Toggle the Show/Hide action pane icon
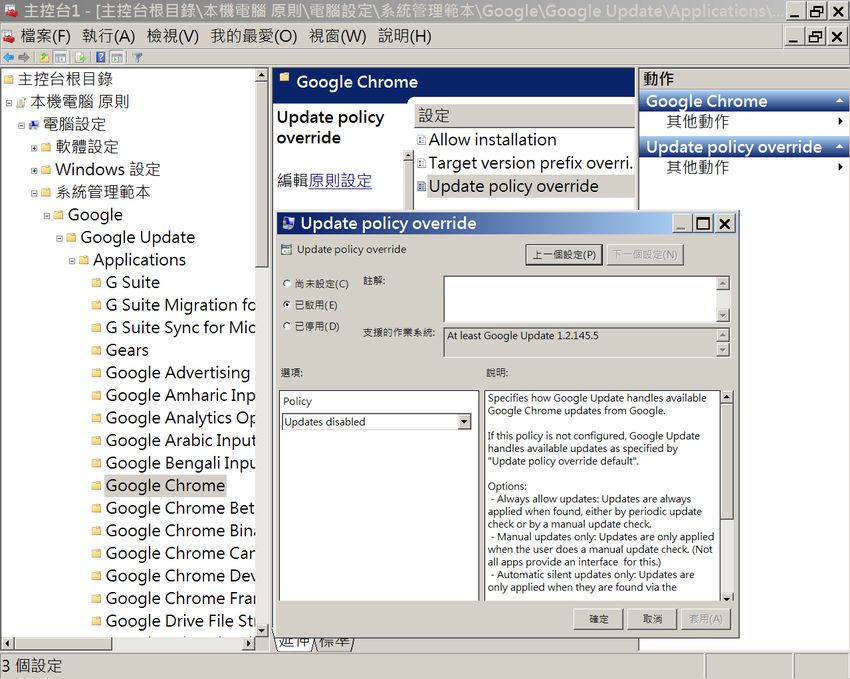Image resolution: width=850 pixels, height=679 pixels. [x=117, y=57]
